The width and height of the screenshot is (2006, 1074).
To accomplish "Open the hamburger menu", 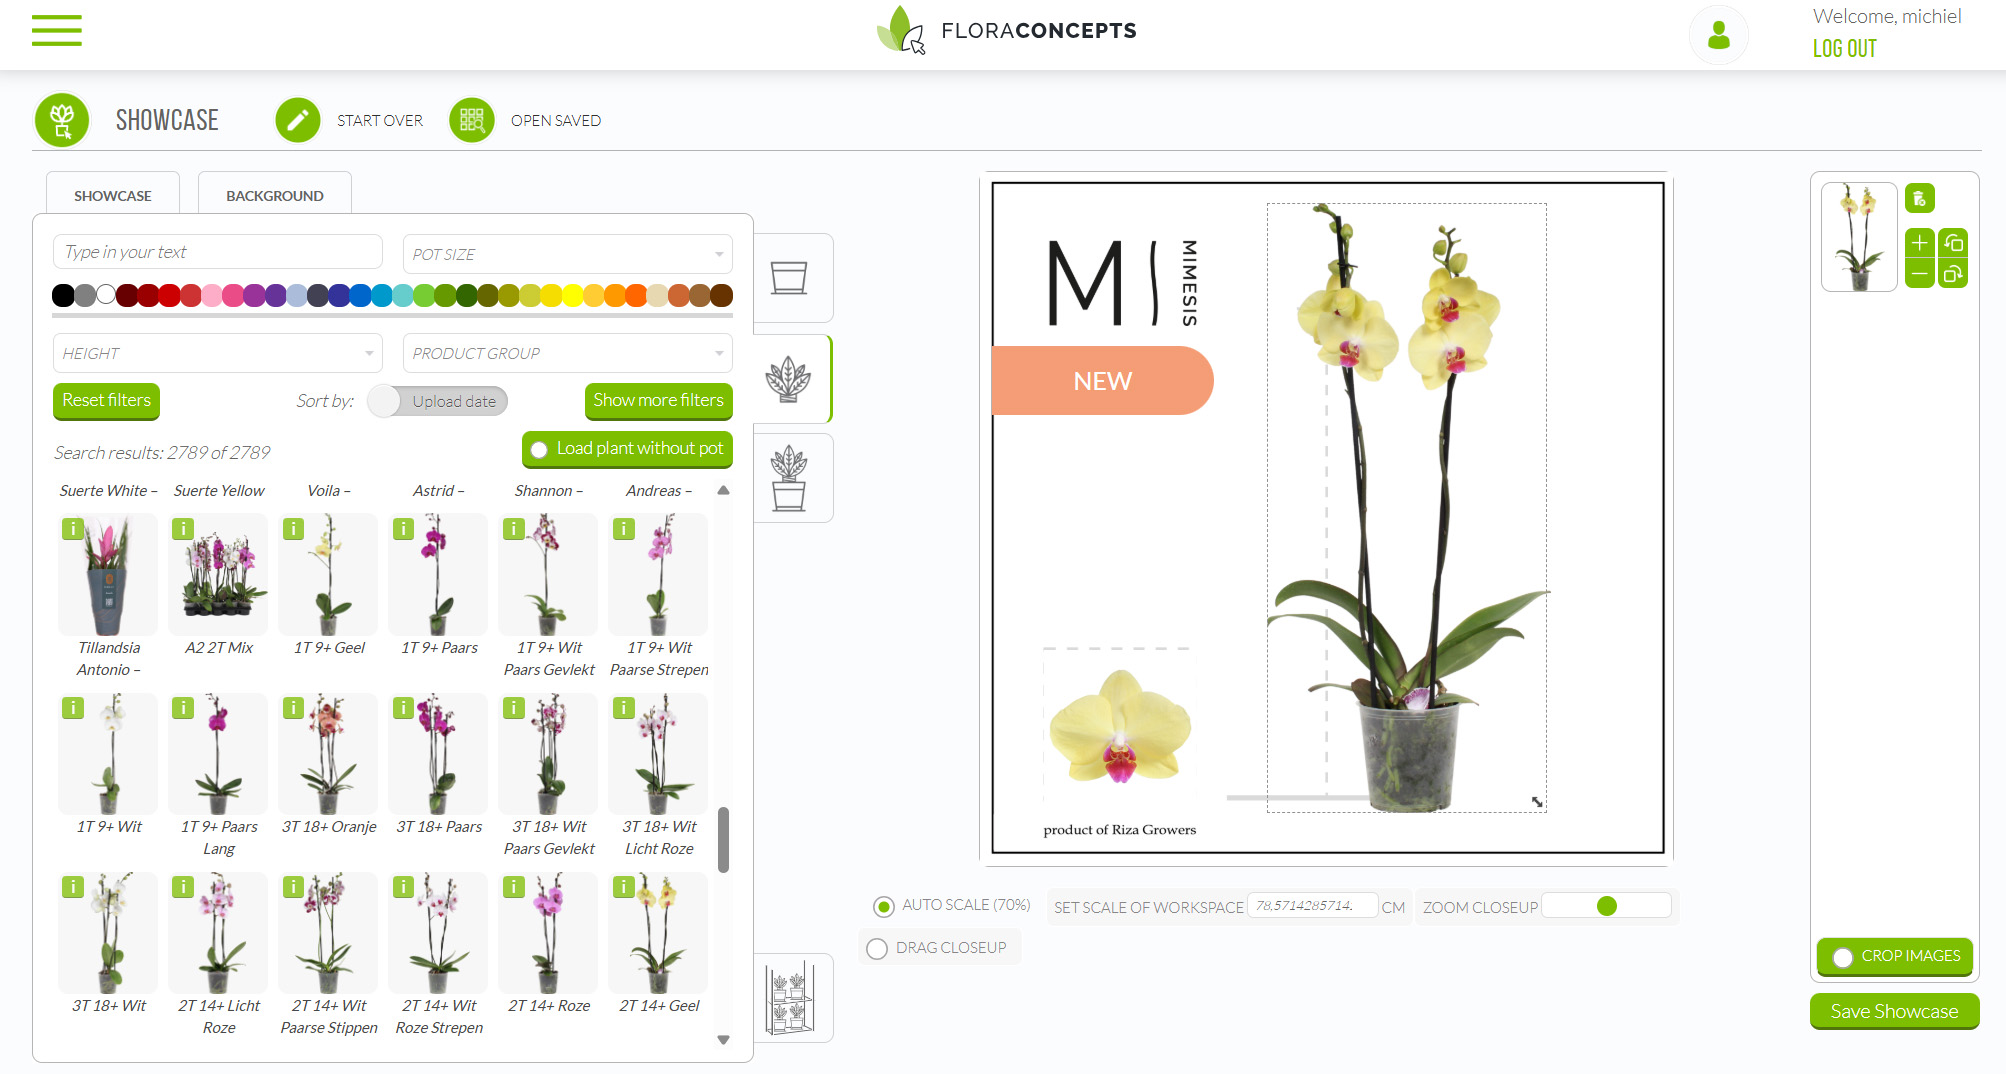I will (x=56, y=31).
